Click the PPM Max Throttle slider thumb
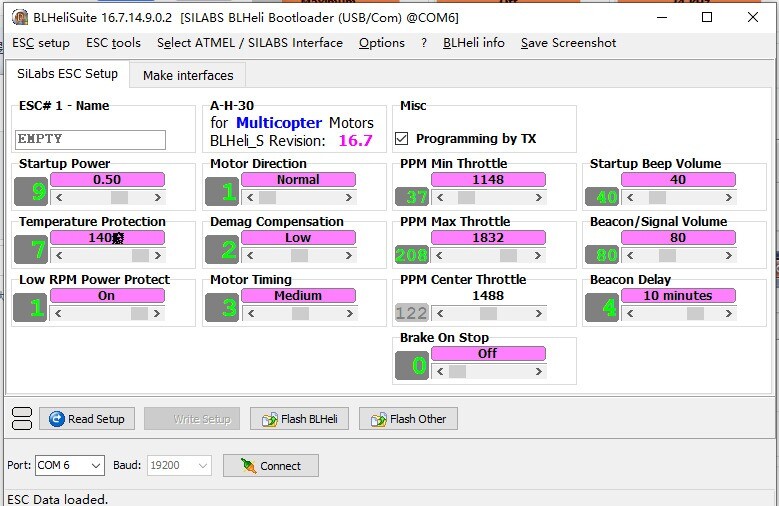 coord(508,255)
